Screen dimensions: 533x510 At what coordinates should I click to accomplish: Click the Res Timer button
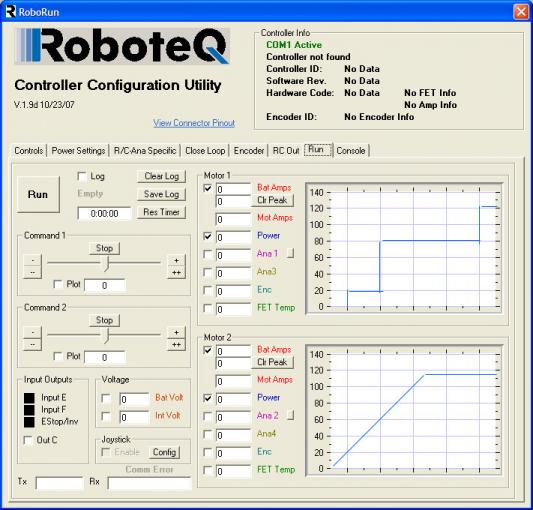click(161, 212)
